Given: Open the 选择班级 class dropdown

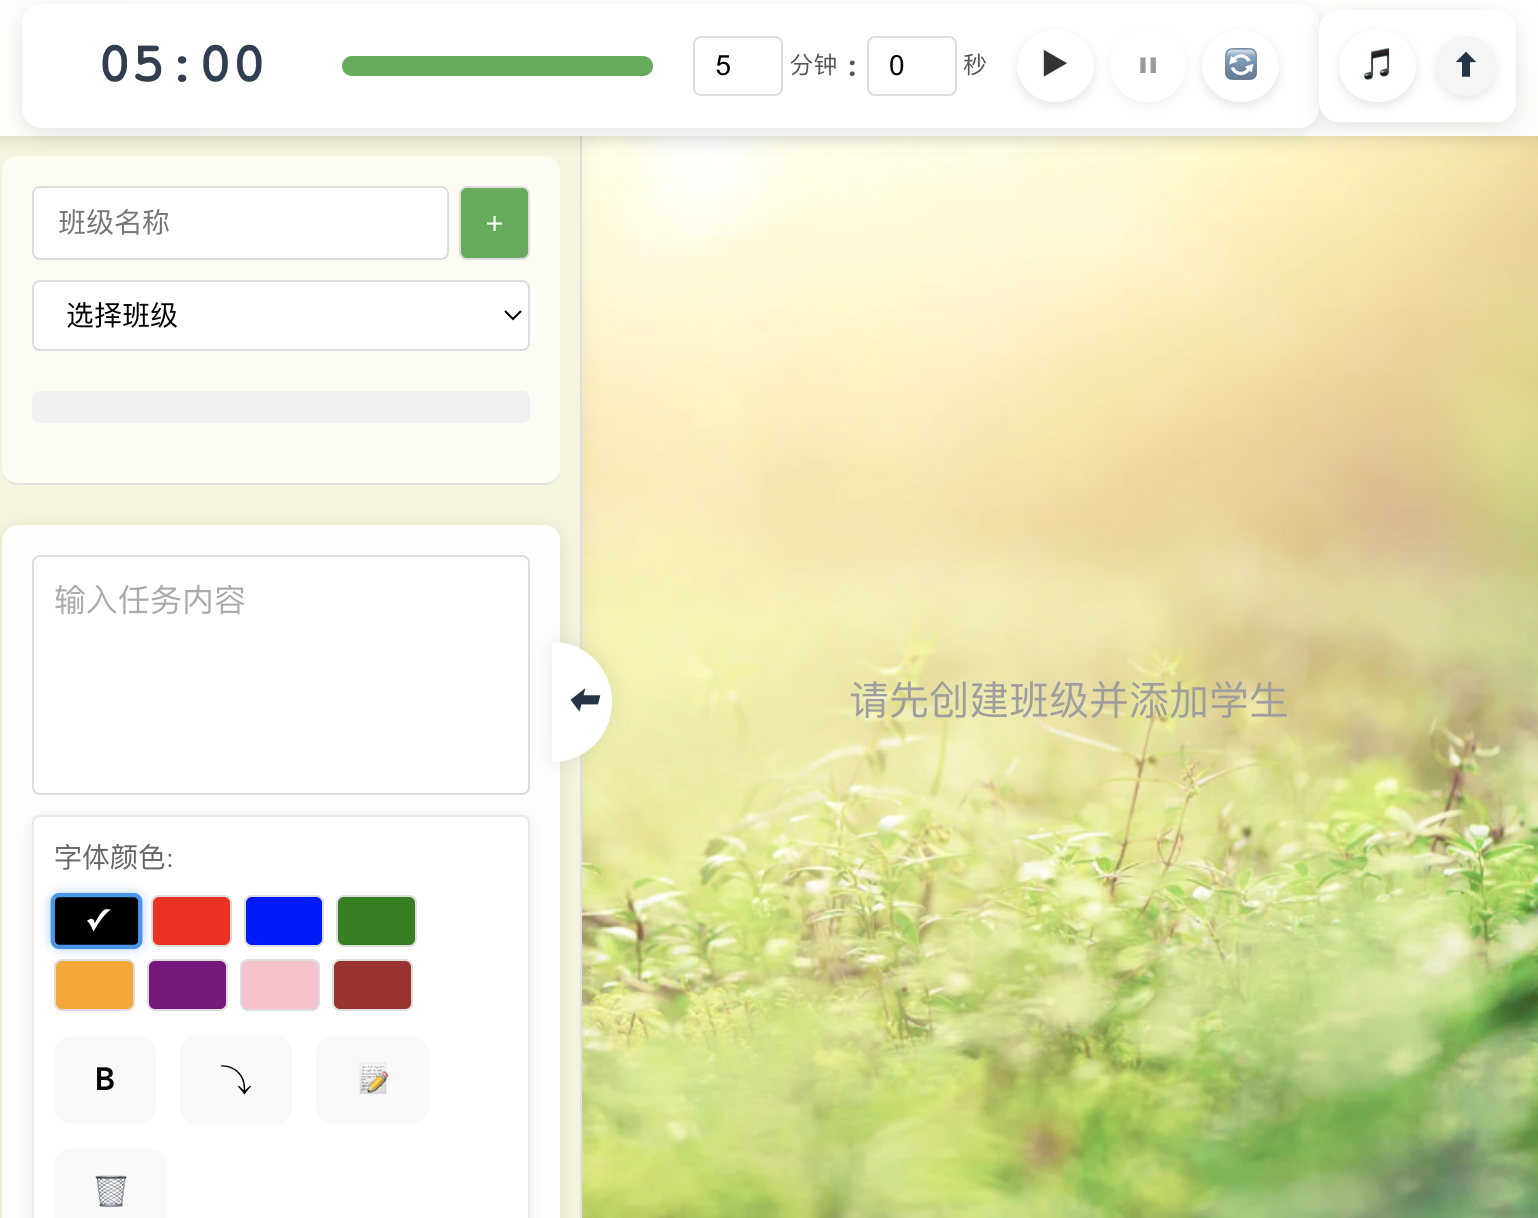Looking at the screenshot, I should [281, 315].
